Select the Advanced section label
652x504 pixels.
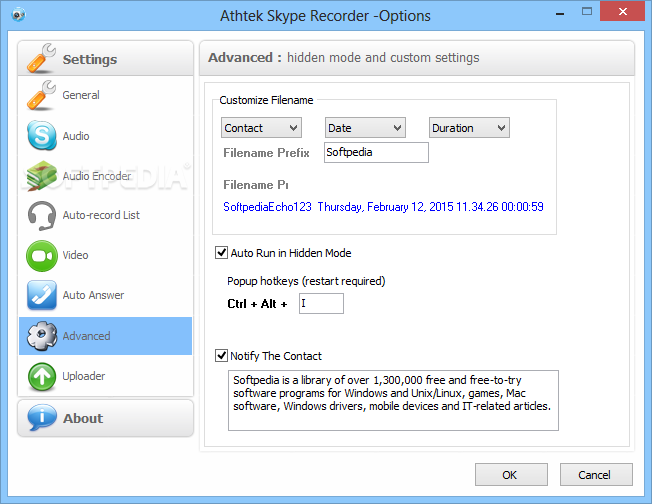coord(86,336)
